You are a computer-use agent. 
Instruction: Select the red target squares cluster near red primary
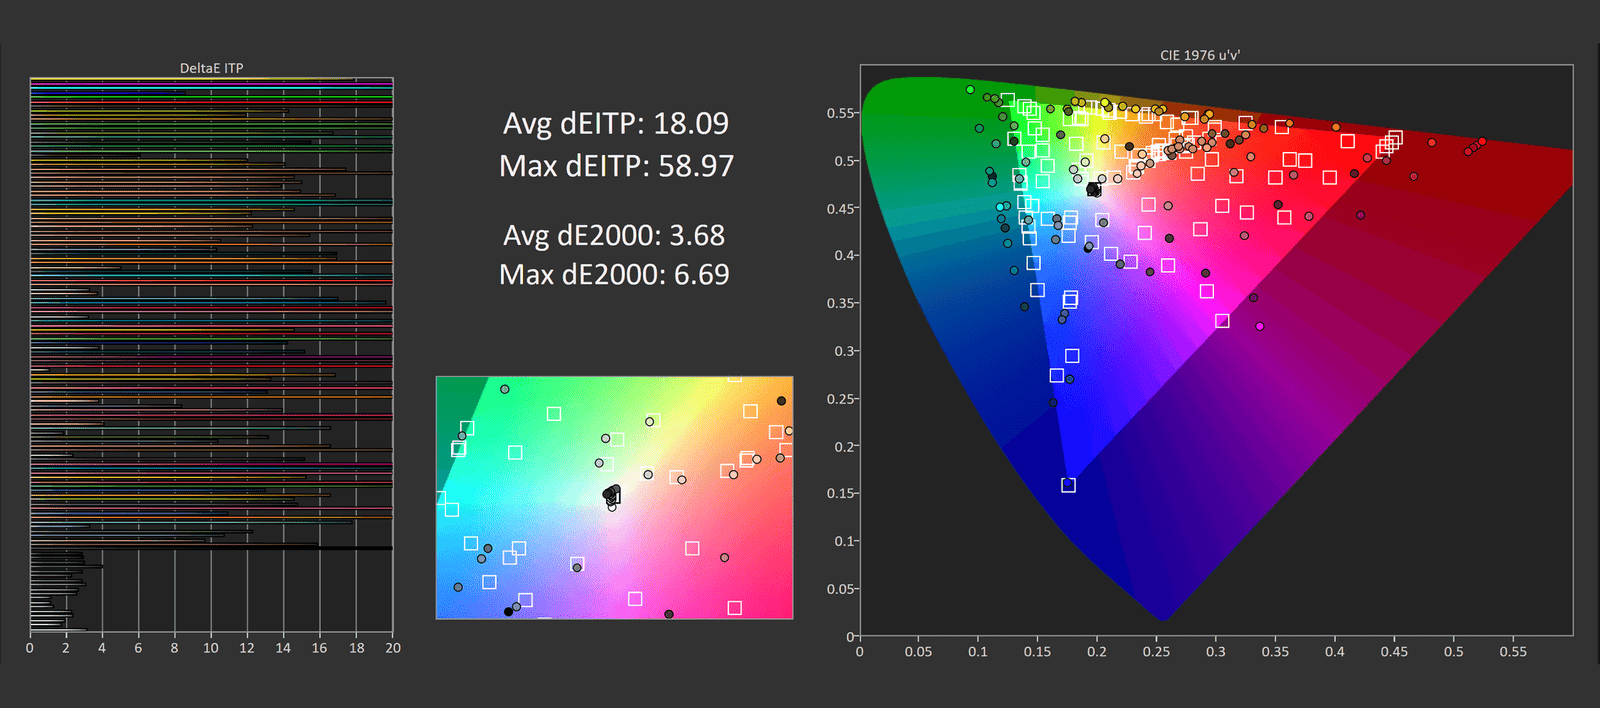click(x=1389, y=144)
